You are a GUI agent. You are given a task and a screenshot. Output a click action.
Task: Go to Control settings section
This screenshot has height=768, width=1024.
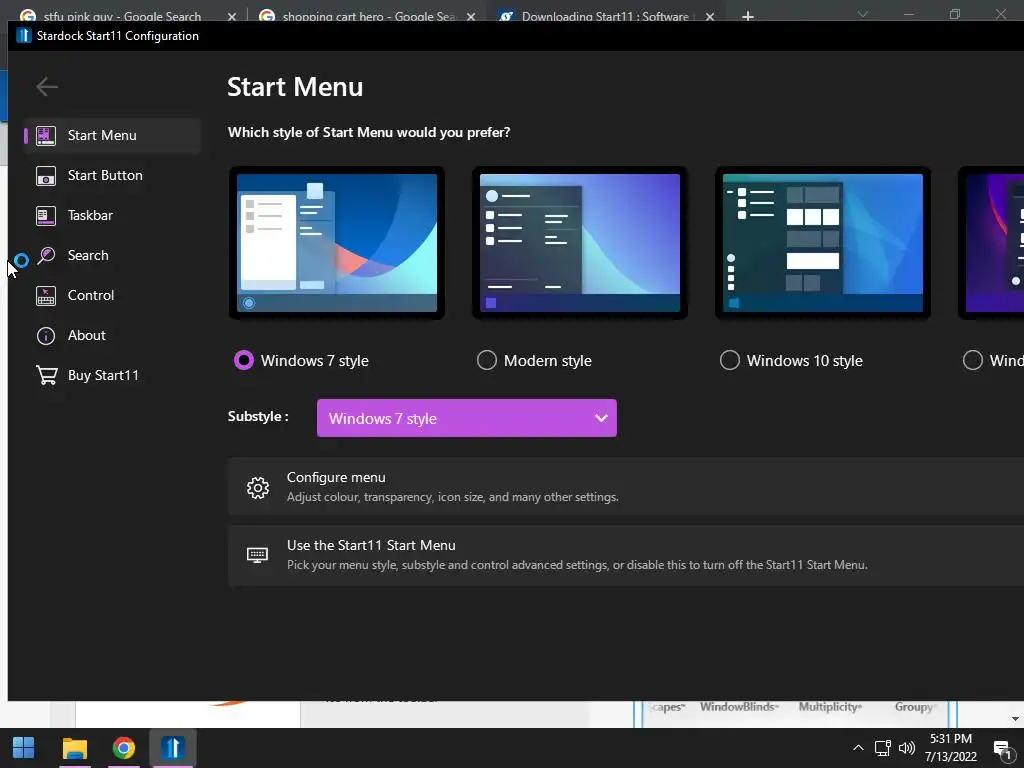(x=112, y=295)
